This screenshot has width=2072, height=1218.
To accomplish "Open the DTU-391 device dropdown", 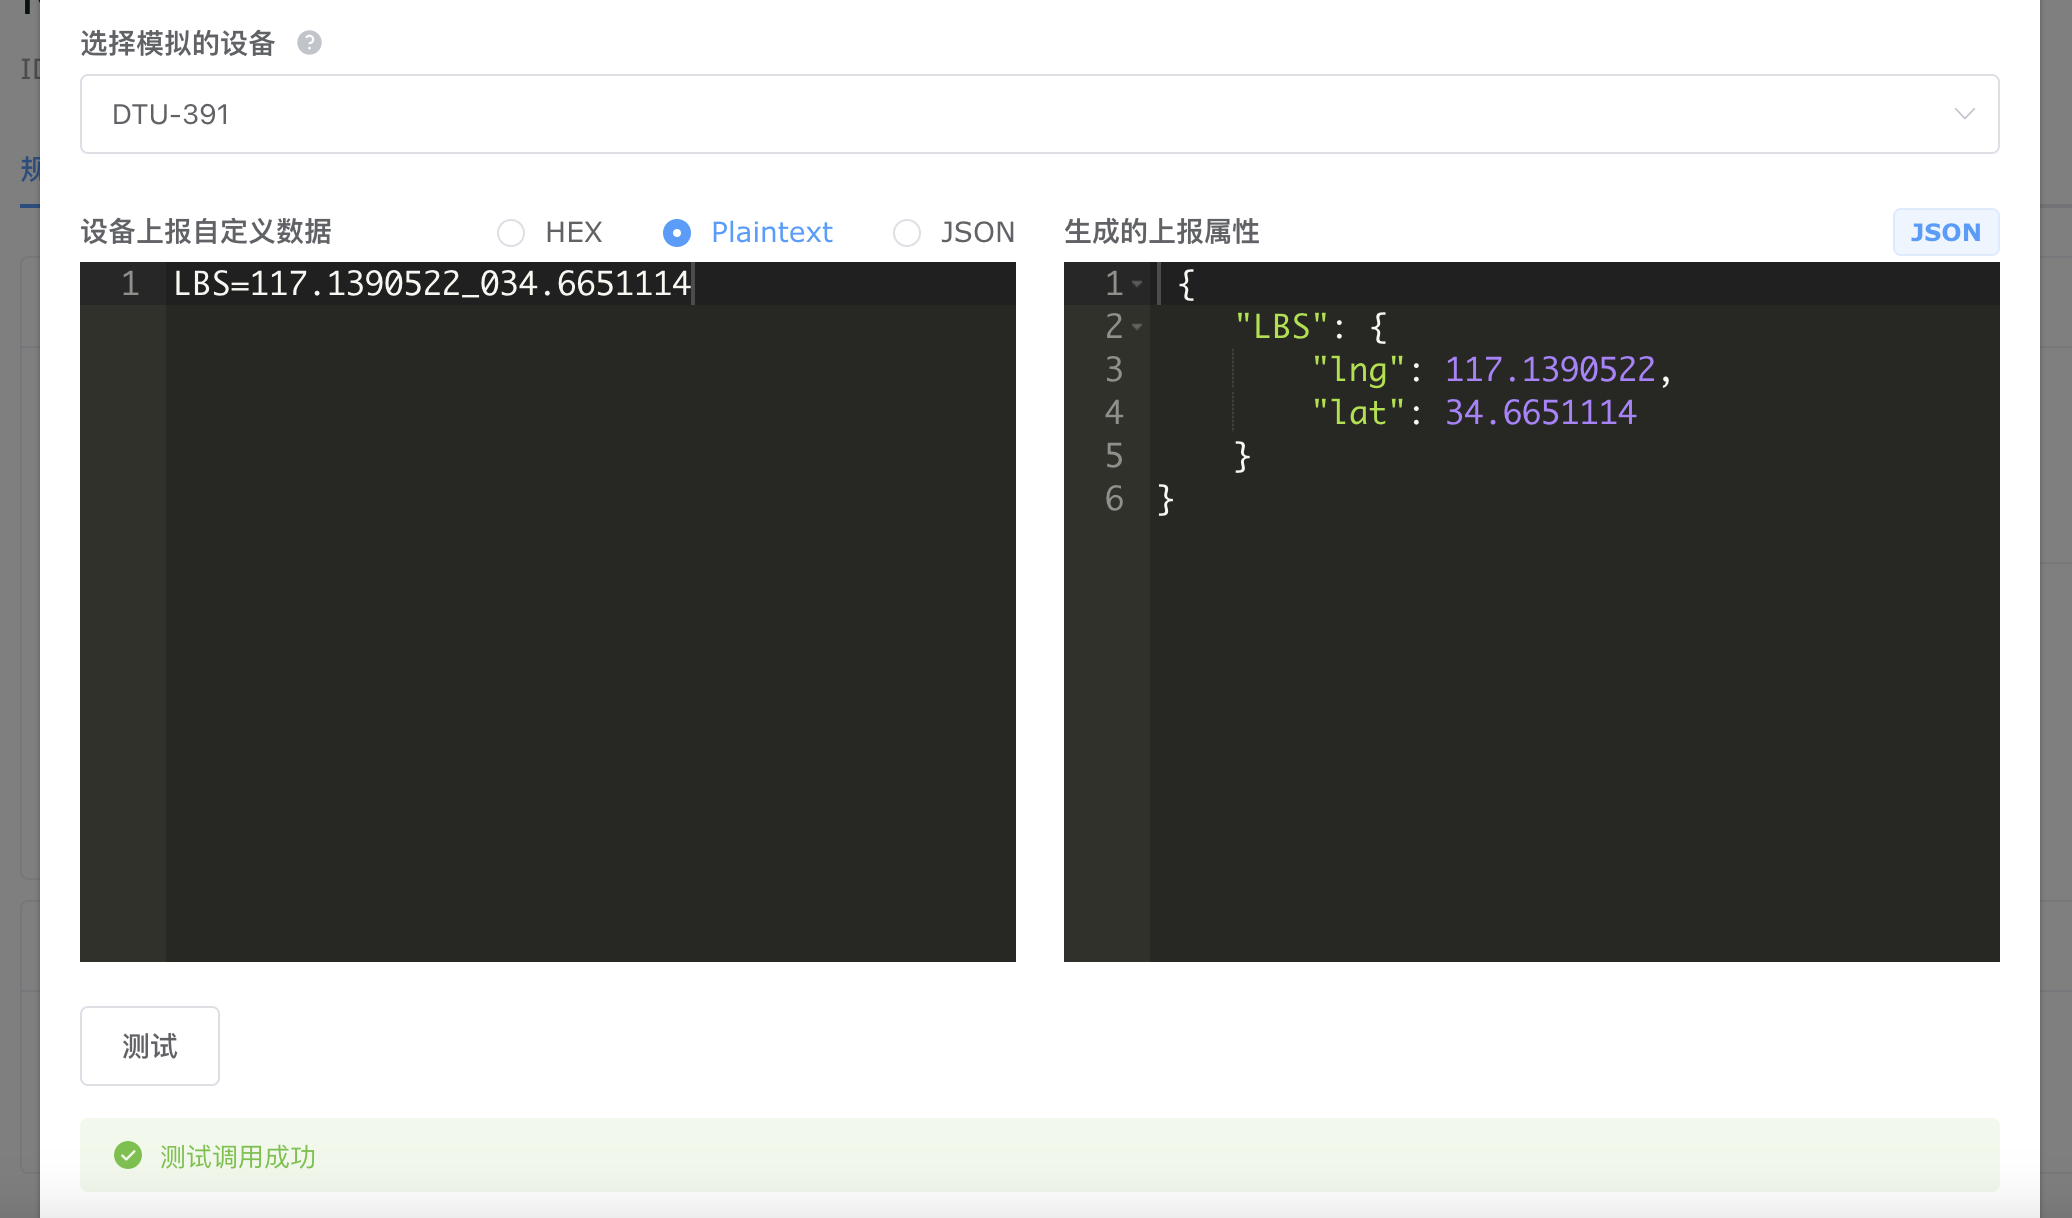I will pos(1039,114).
